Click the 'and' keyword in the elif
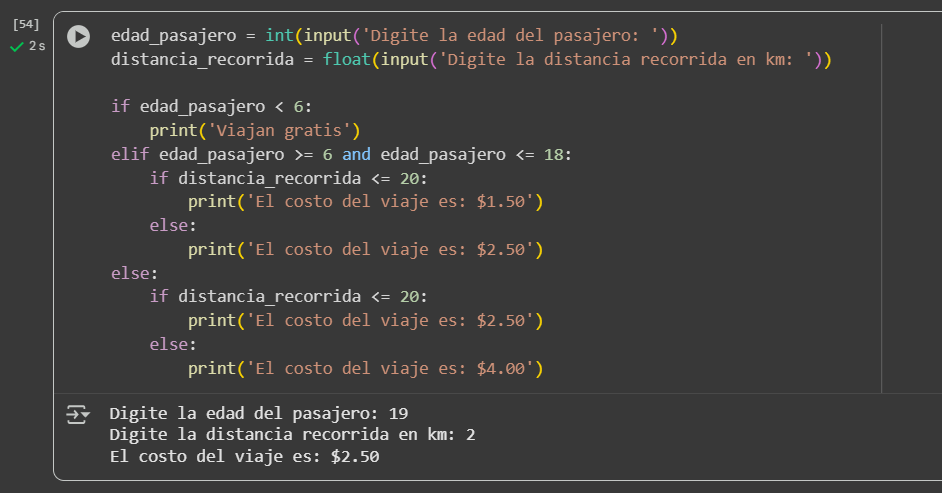The height and width of the screenshot is (493, 942). 356,154
